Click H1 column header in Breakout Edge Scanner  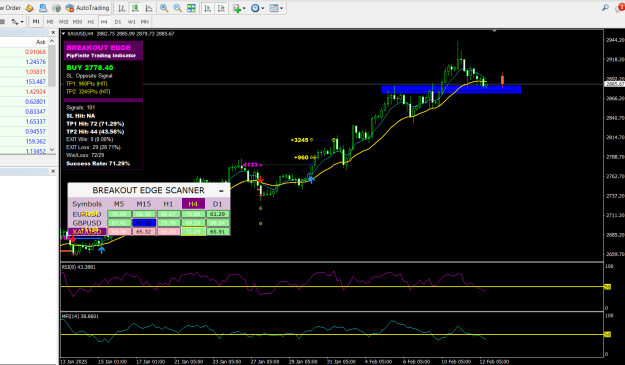tap(168, 204)
